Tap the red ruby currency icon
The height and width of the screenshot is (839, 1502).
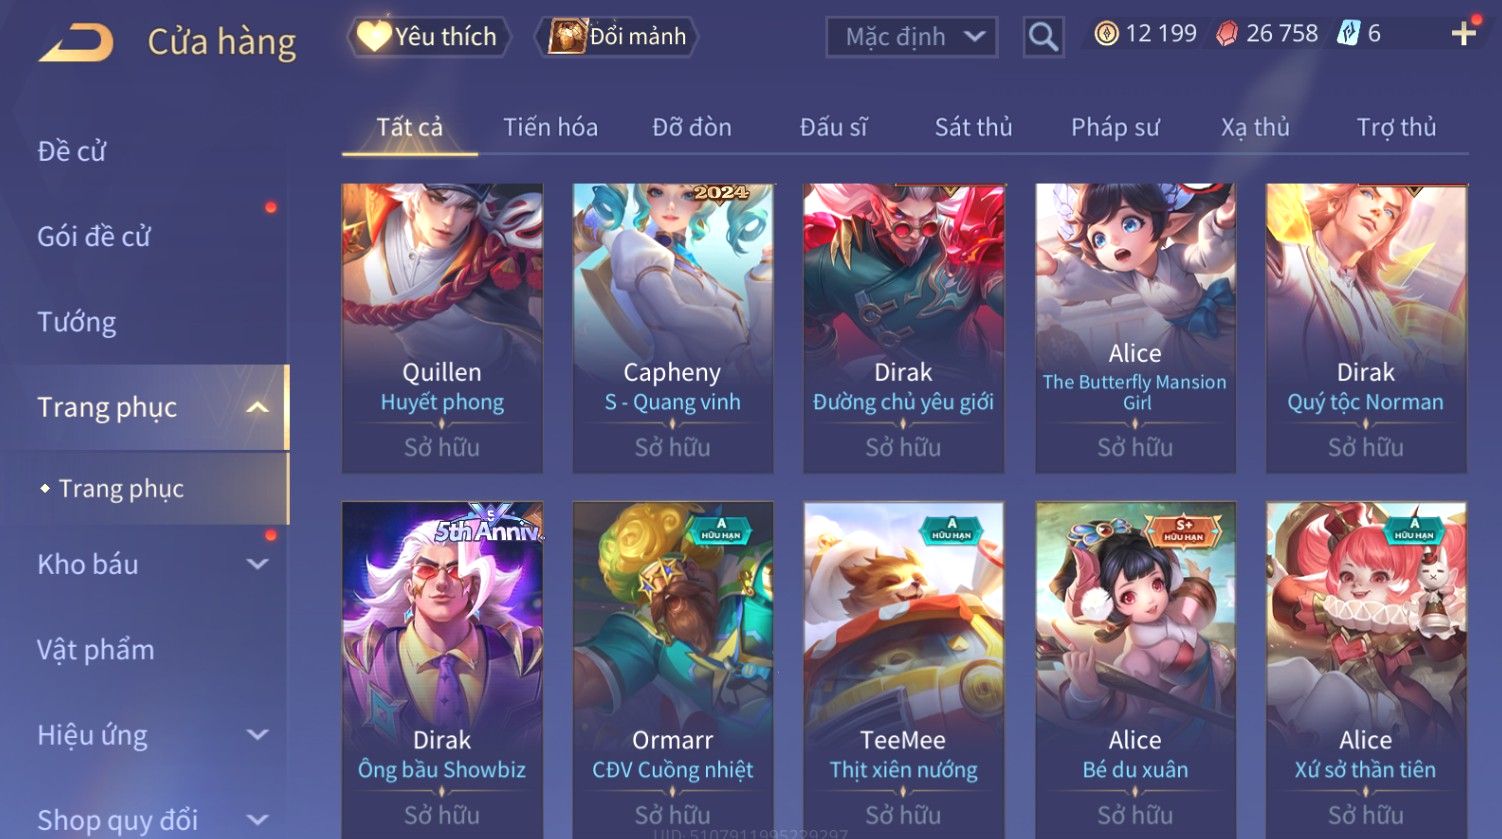coord(1227,34)
